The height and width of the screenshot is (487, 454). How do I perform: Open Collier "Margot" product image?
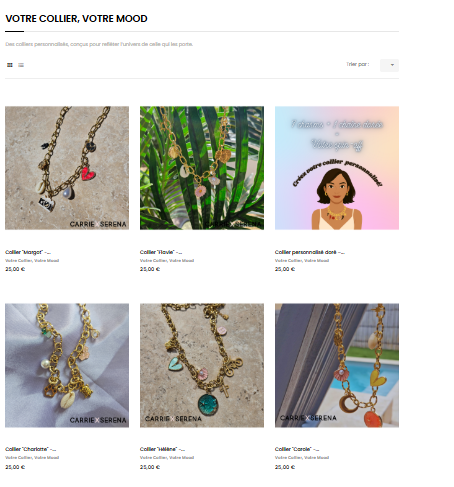(x=67, y=168)
